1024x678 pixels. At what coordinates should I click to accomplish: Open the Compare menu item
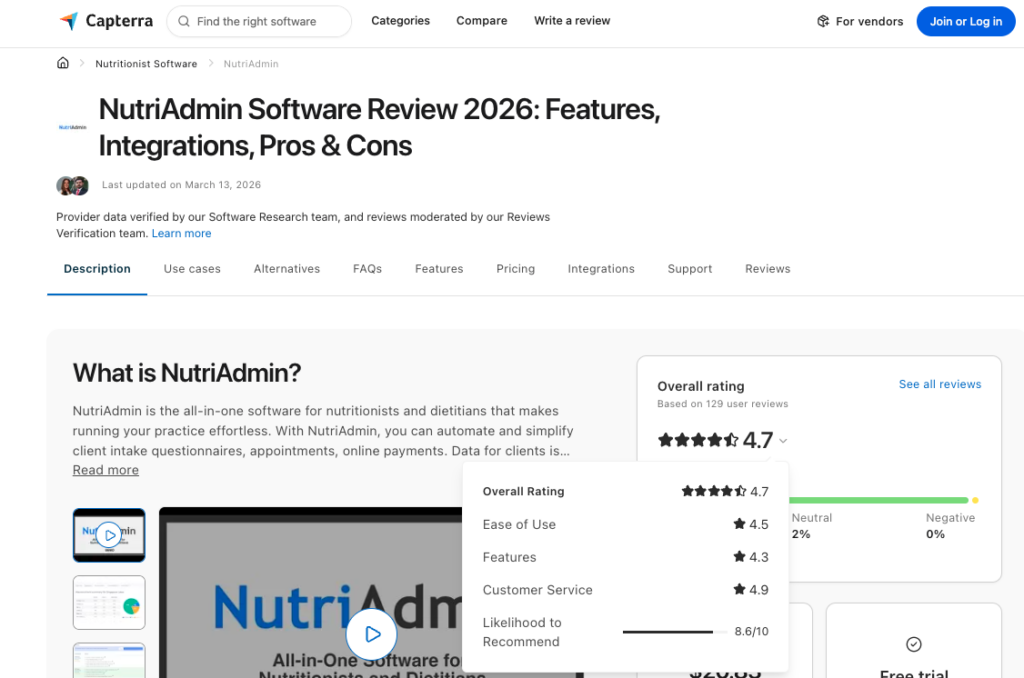click(481, 21)
